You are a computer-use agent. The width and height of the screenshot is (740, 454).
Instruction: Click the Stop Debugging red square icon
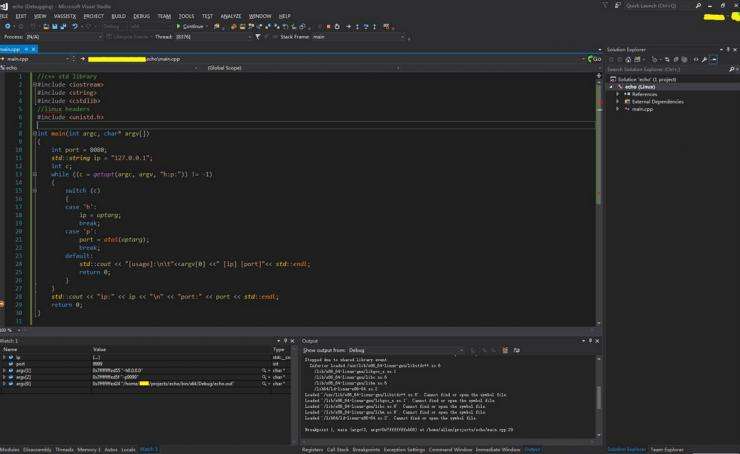point(328,27)
